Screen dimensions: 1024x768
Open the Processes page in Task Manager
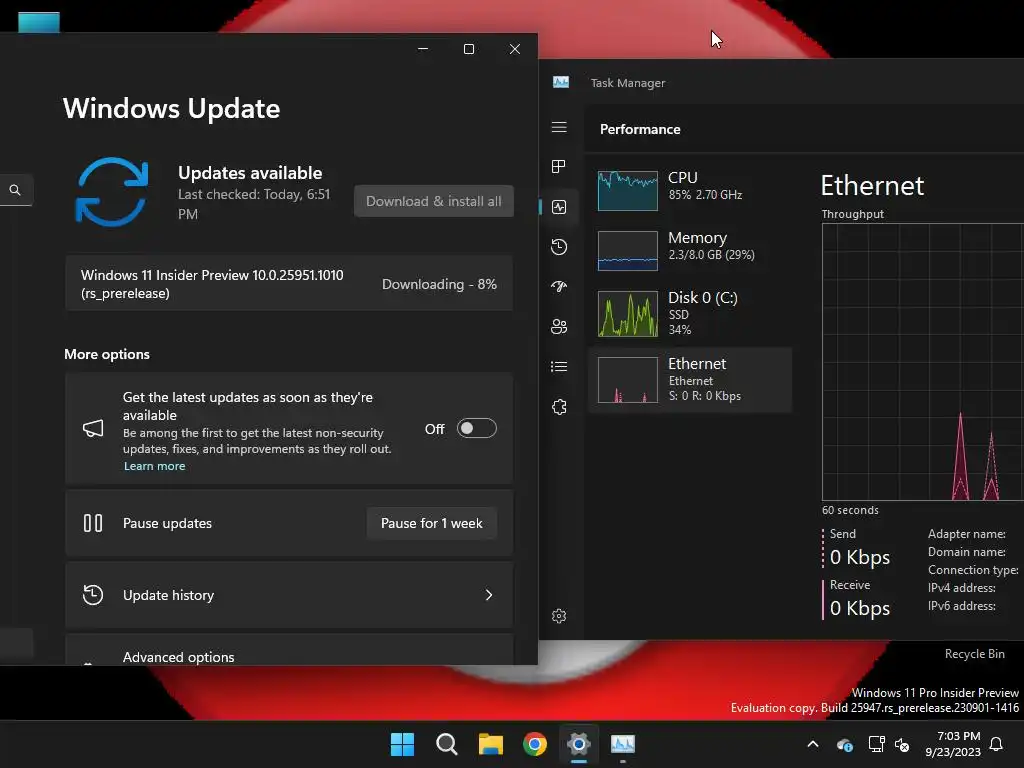[x=559, y=167]
